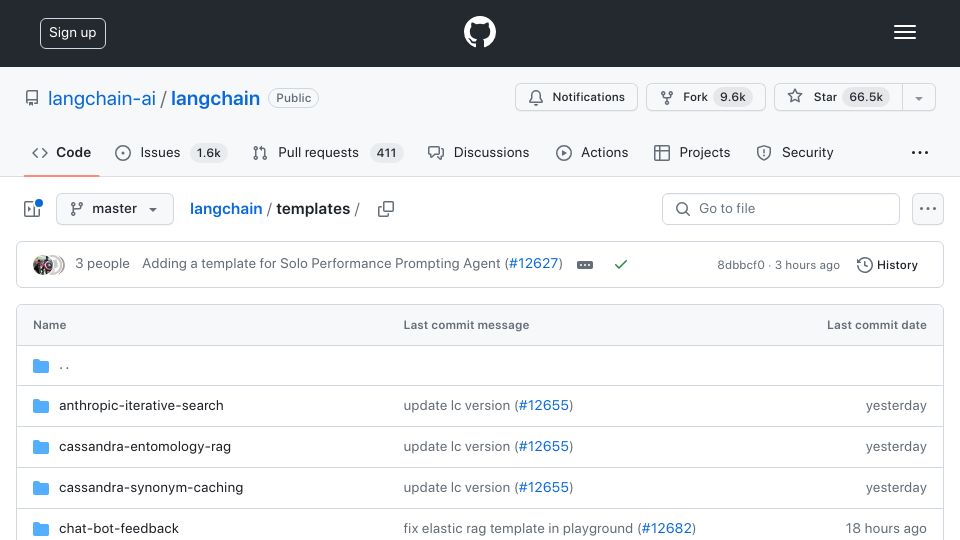This screenshot has width=960, height=540.
Task: Open the Projects tab
Action: click(x=692, y=152)
